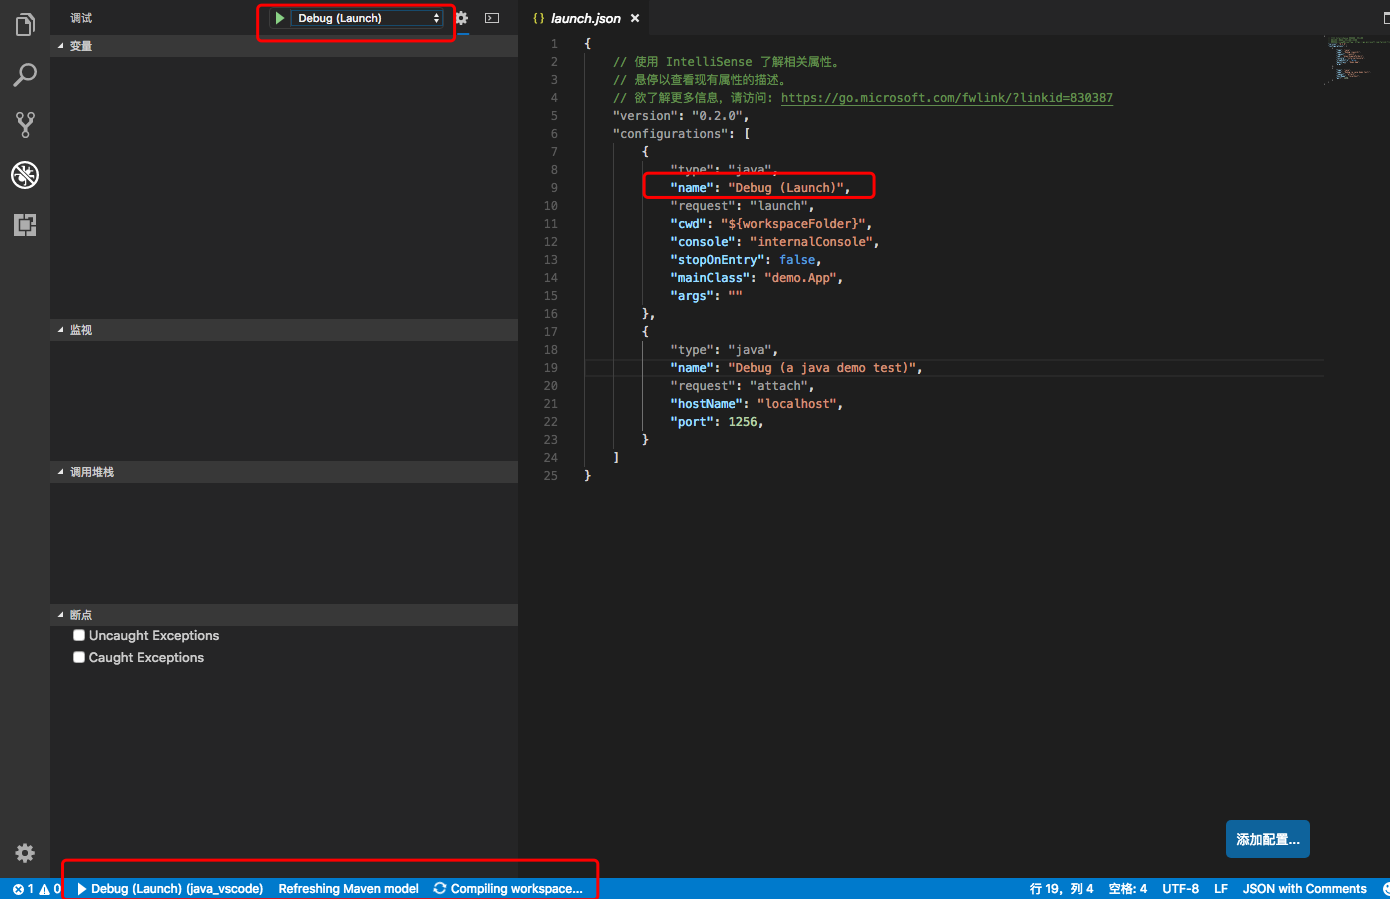The height and width of the screenshot is (899, 1390).
Task: Click warnings count icon in status bar
Action: click(x=50, y=889)
